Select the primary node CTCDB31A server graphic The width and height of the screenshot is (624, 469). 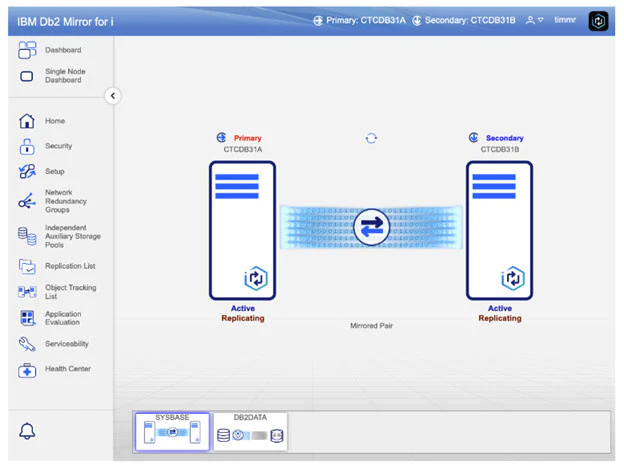242,230
